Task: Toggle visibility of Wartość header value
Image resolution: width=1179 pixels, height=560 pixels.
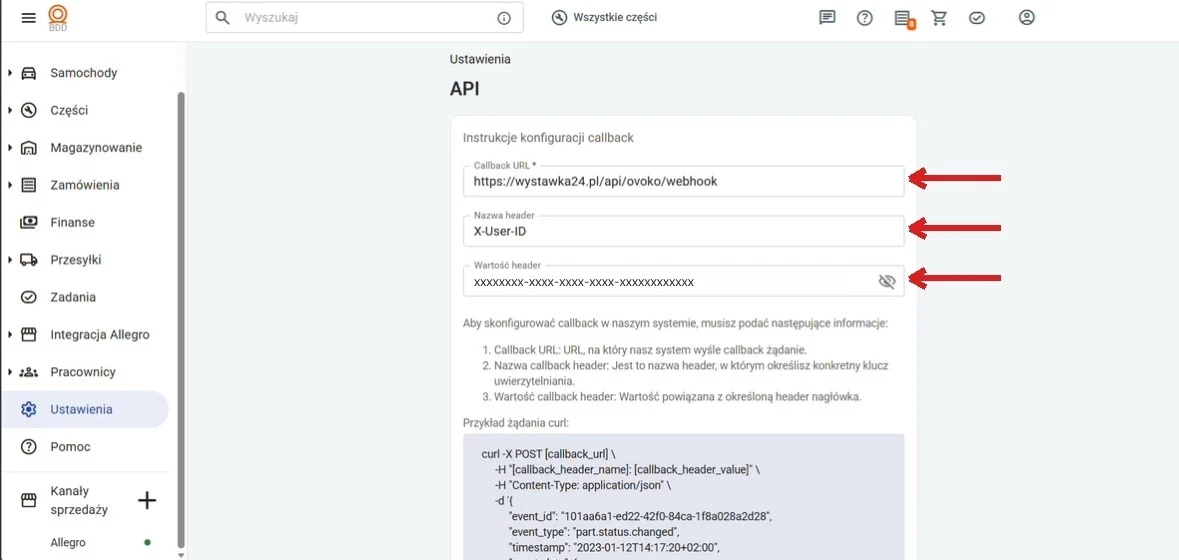Action: point(887,282)
